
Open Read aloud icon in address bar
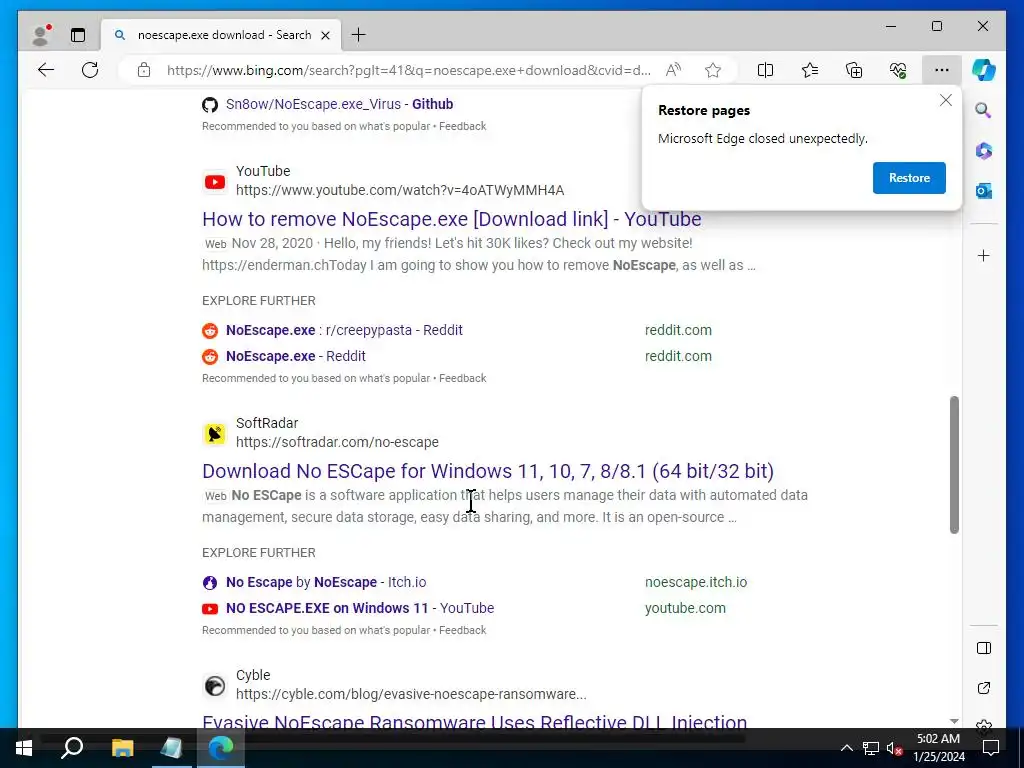click(x=673, y=70)
